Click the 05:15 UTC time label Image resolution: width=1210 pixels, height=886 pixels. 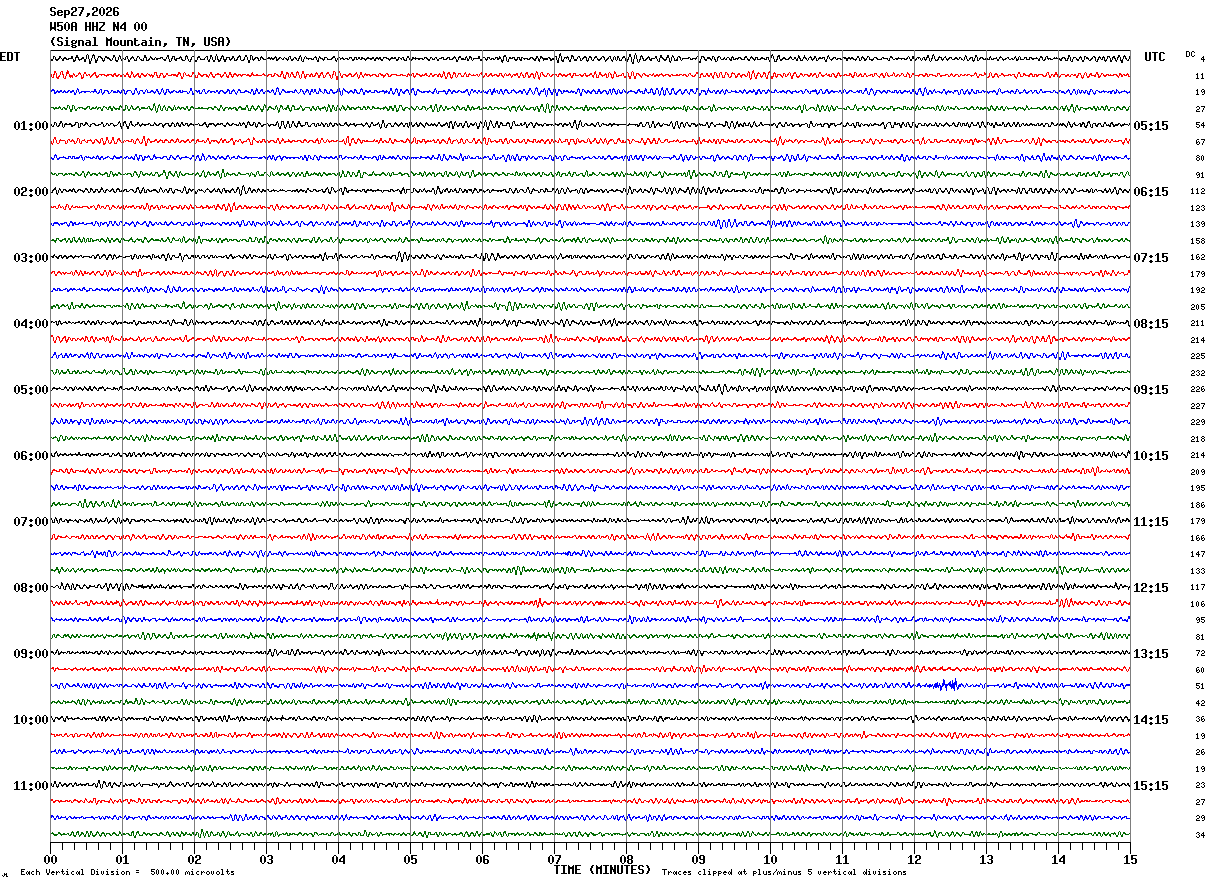[1151, 126]
